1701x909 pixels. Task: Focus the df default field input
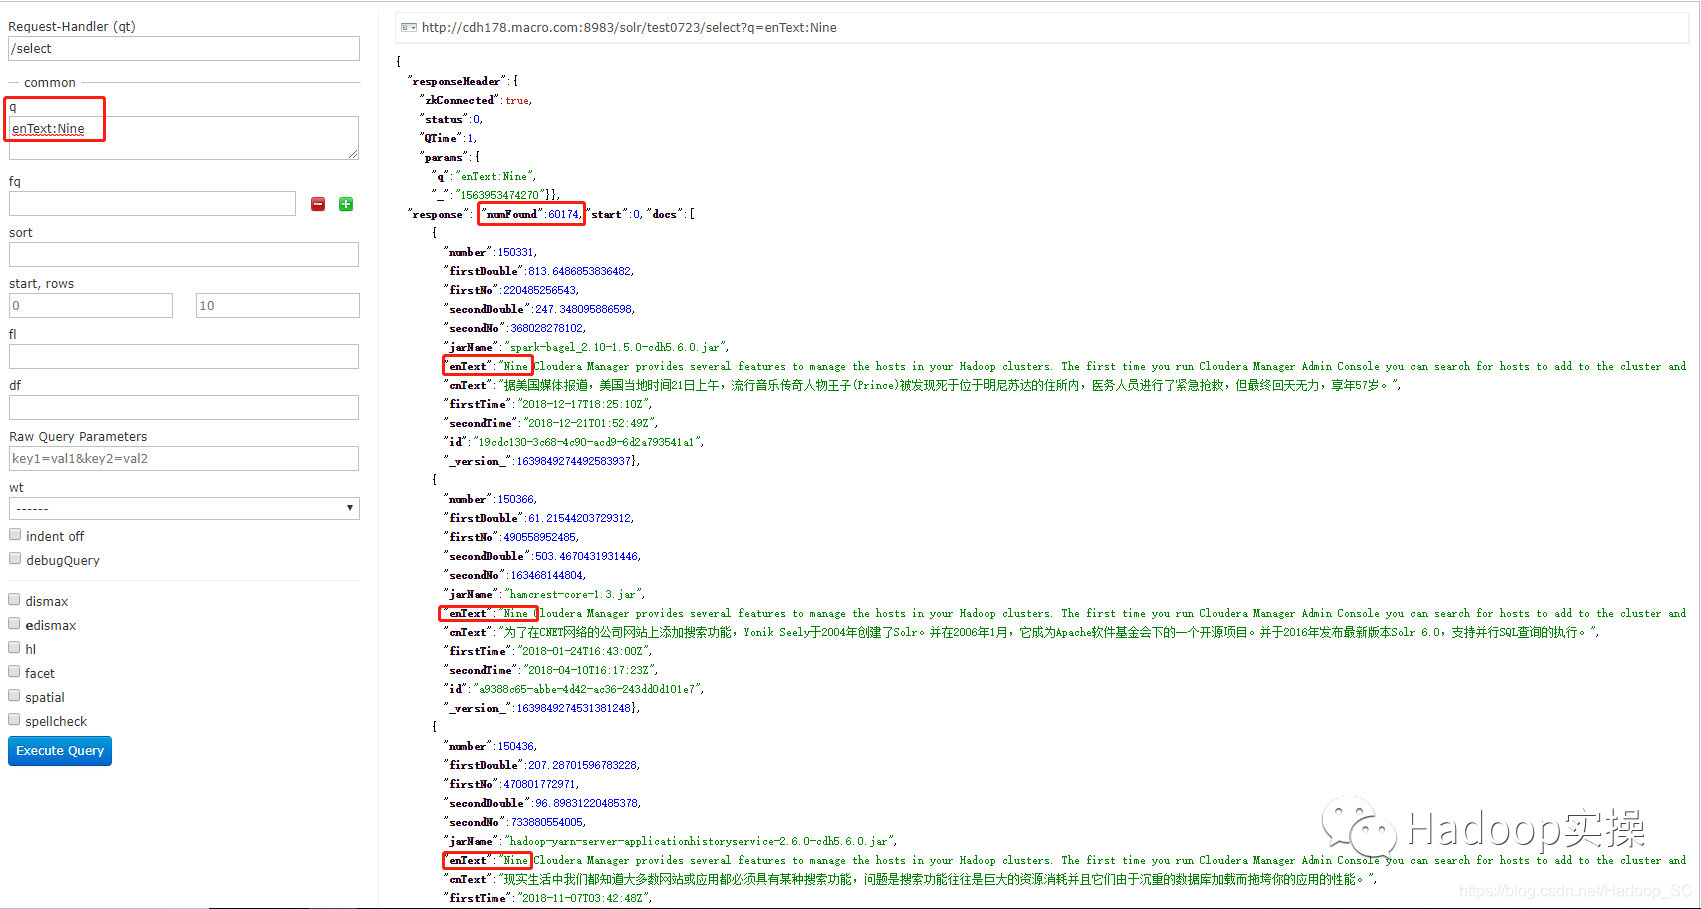[184, 407]
